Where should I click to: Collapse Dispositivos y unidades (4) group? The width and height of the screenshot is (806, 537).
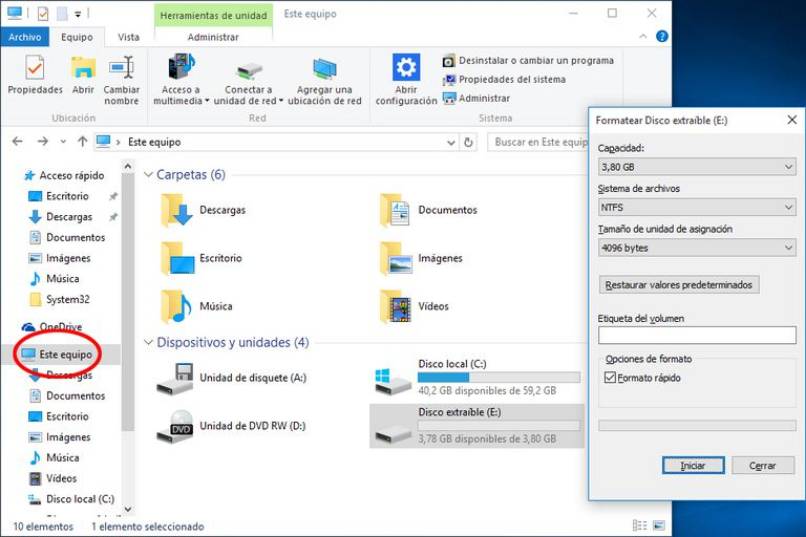tap(149, 342)
